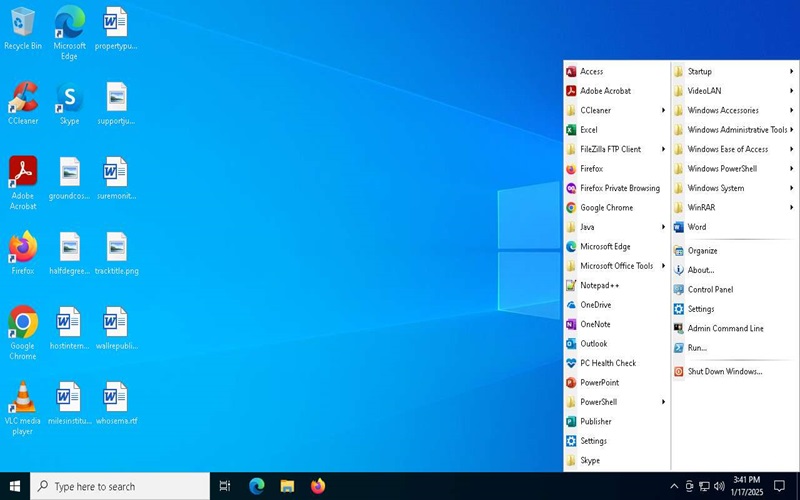This screenshot has width=800, height=500.
Task: Open Microsoft Edge from the programs menu
Action: coord(616,246)
